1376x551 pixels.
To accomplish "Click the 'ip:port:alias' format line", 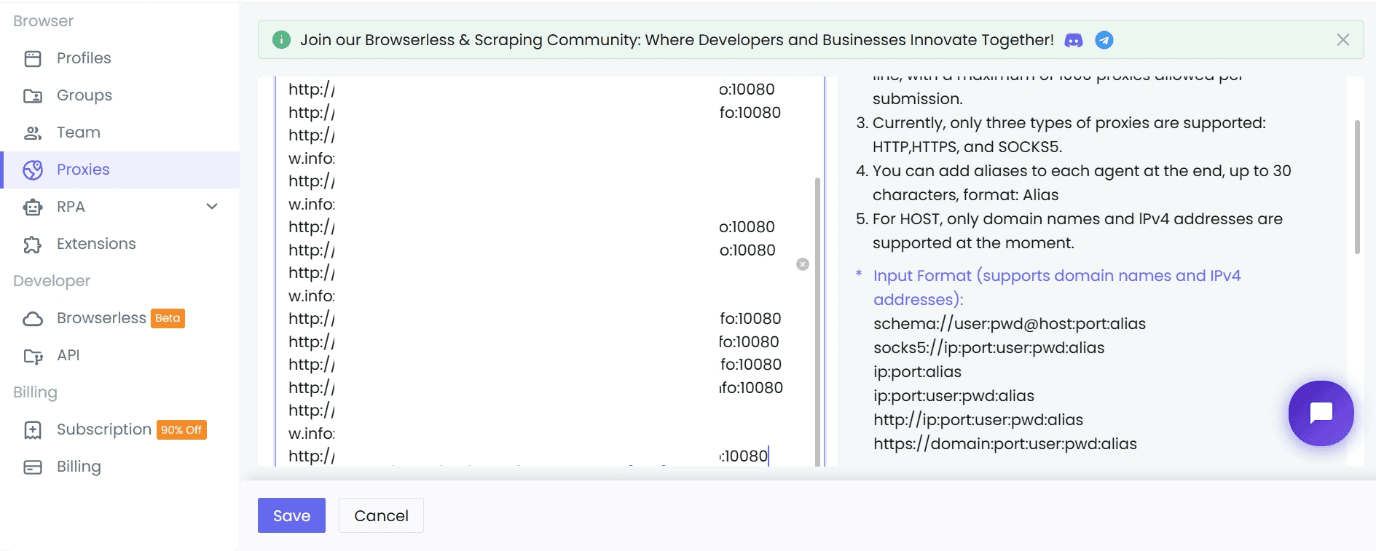I will pyautogui.click(x=917, y=372).
